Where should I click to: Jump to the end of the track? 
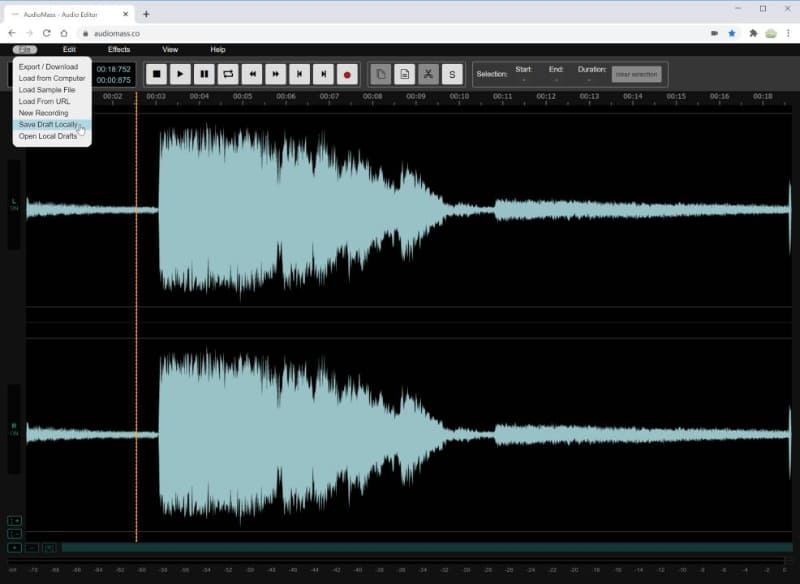tap(323, 74)
